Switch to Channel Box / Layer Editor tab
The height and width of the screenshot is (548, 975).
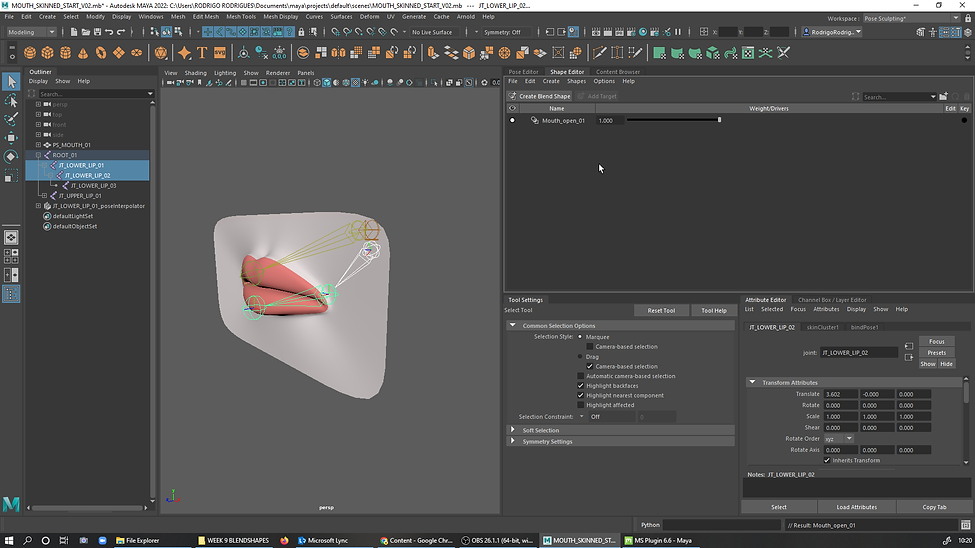[832, 300]
